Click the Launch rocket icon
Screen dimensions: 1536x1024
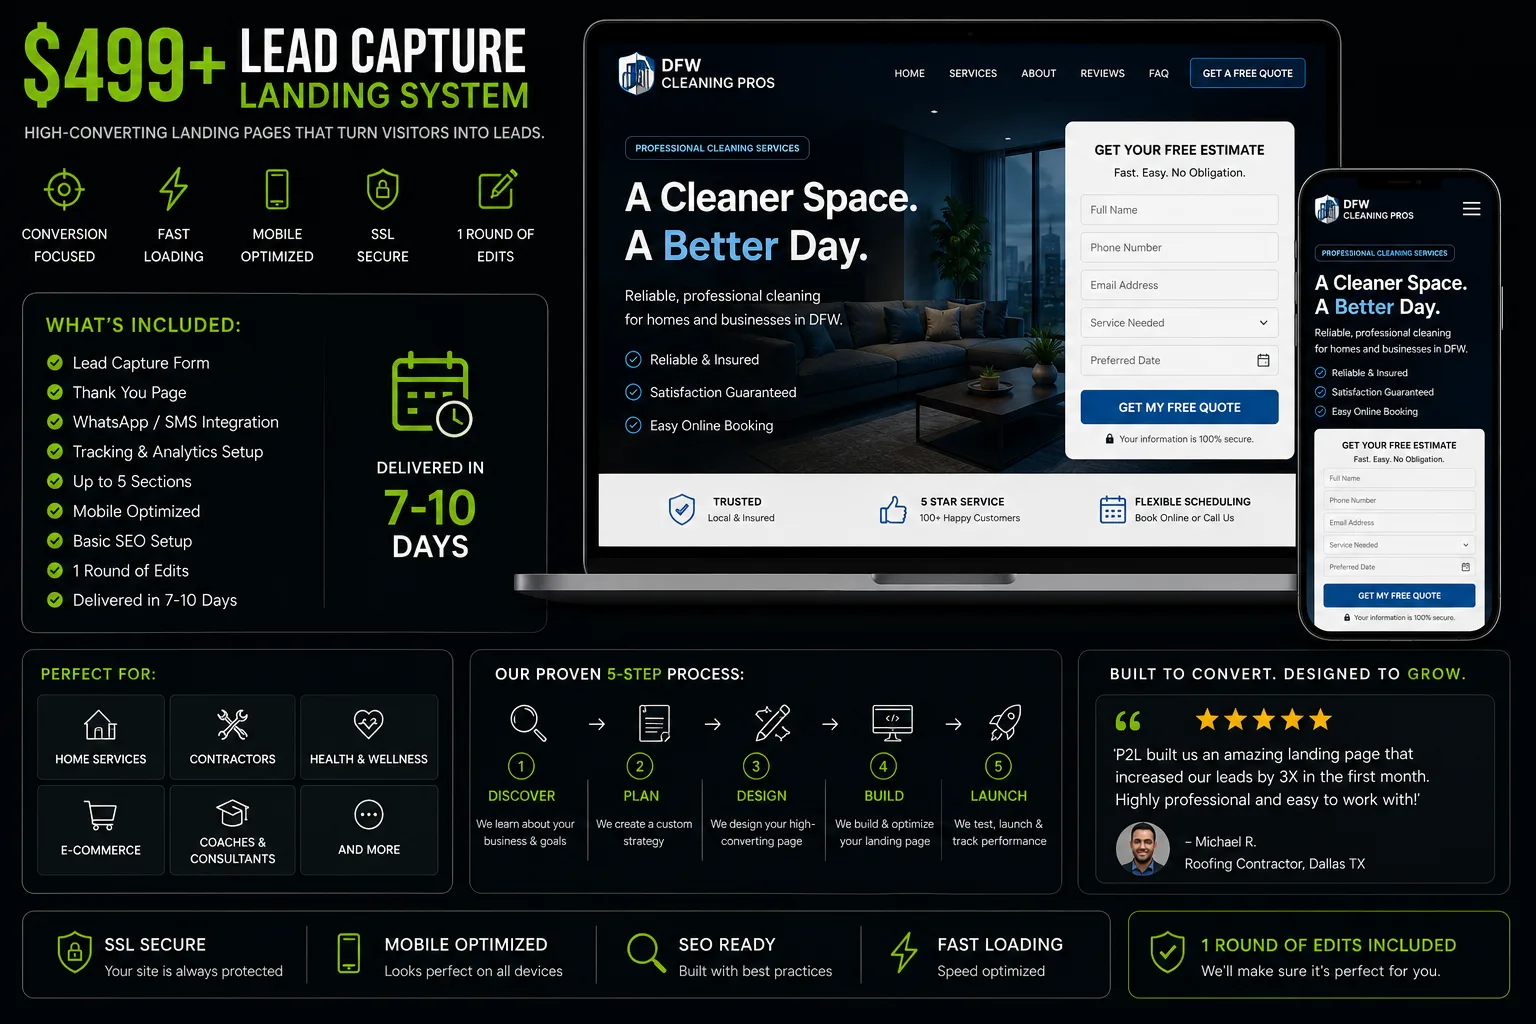click(1004, 722)
